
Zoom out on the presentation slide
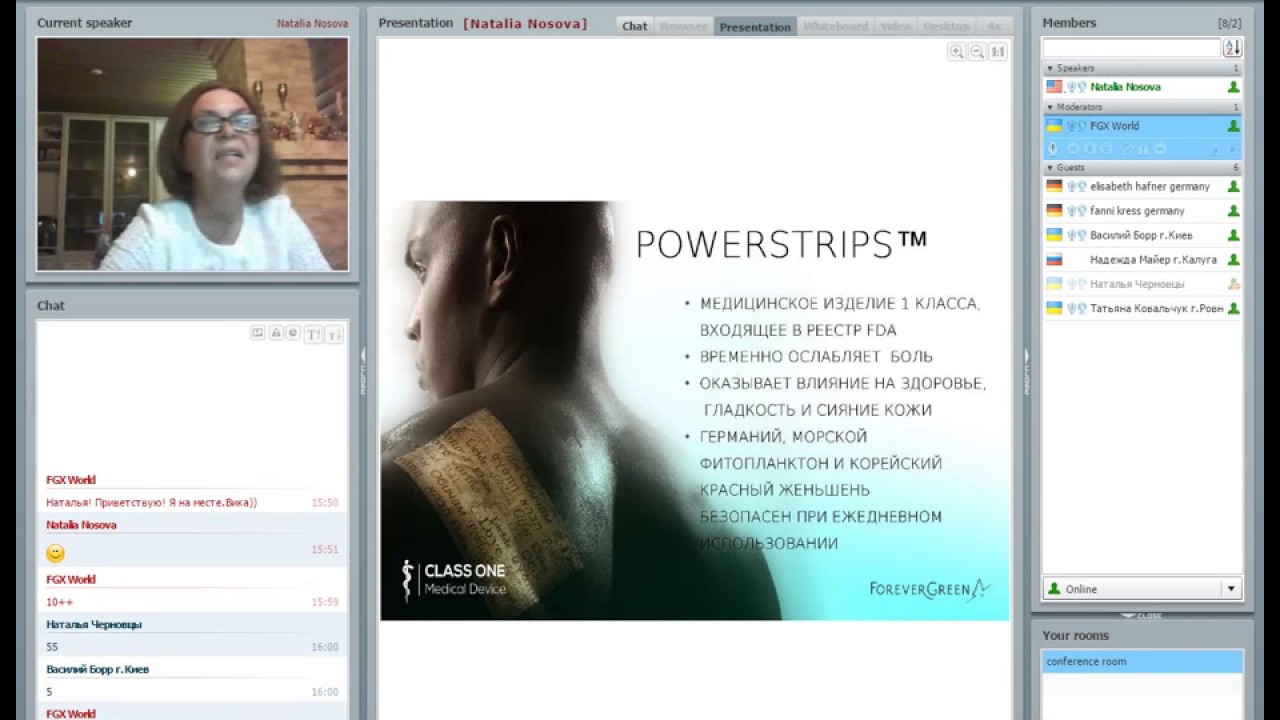(x=977, y=52)
